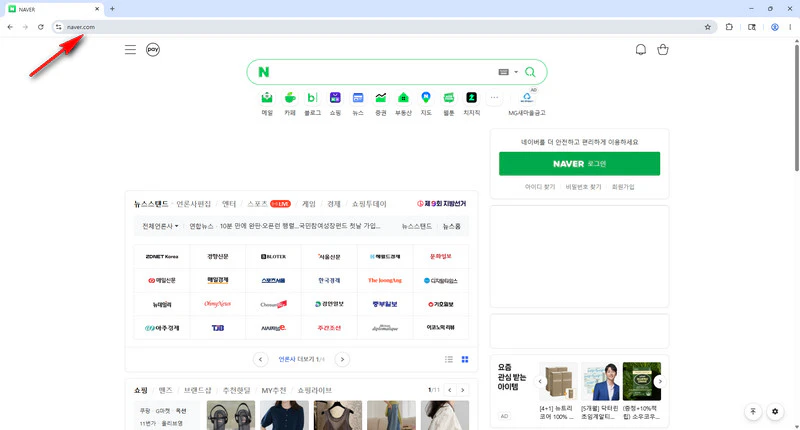Go to previous publisher page arrow
This screenshot has height=430, width=800.
click(x=260, y=360)
